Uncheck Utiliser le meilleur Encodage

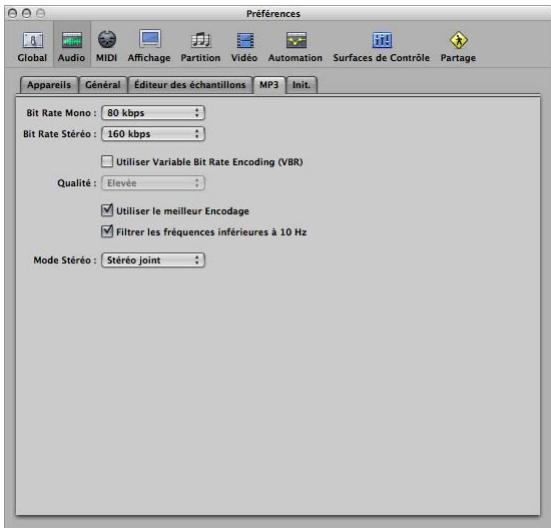[x=107, y=210]
